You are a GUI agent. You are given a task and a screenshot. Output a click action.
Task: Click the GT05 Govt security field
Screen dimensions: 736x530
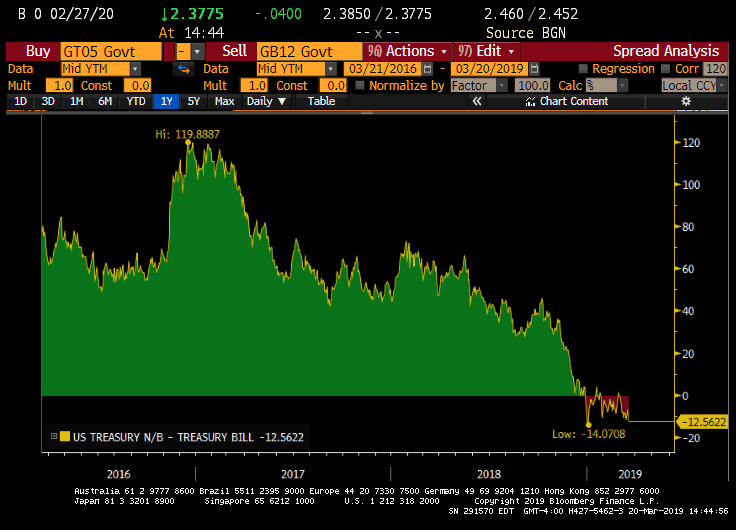111,51
